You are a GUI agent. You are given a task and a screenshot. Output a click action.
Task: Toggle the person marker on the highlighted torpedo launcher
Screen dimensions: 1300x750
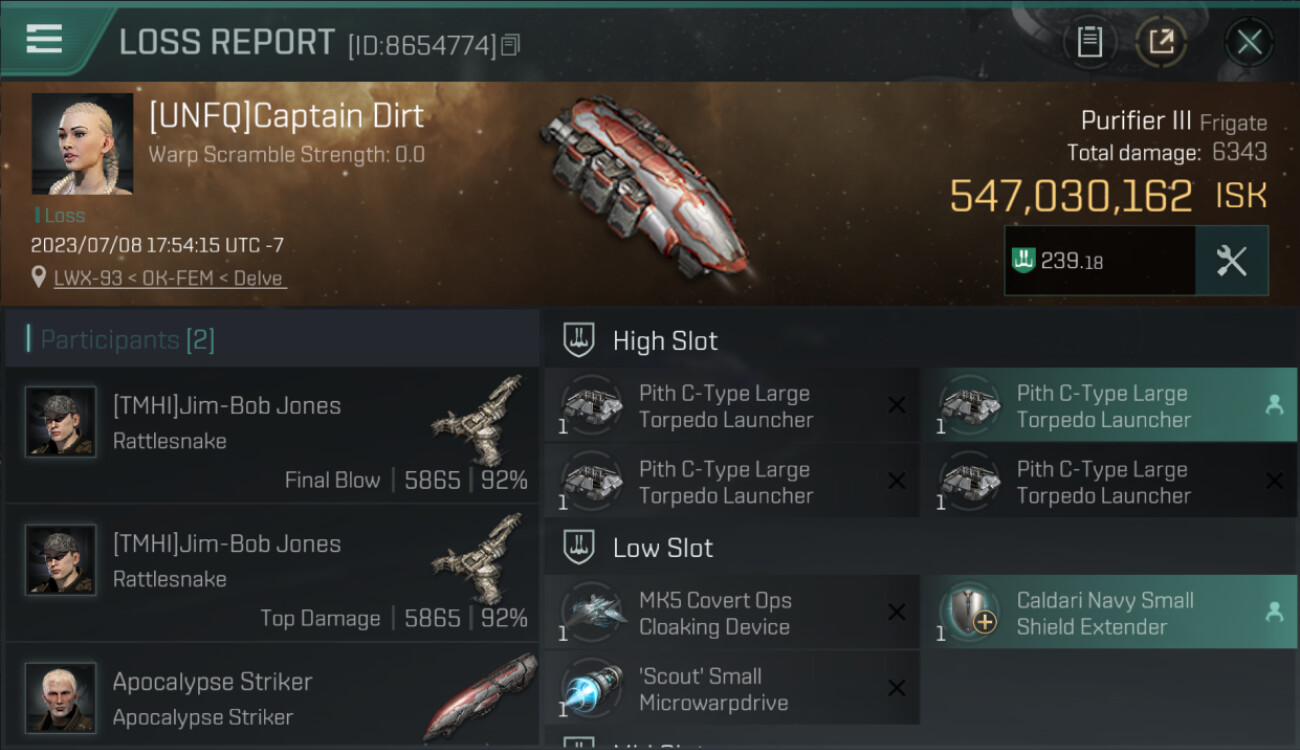tap(1274, 405)
